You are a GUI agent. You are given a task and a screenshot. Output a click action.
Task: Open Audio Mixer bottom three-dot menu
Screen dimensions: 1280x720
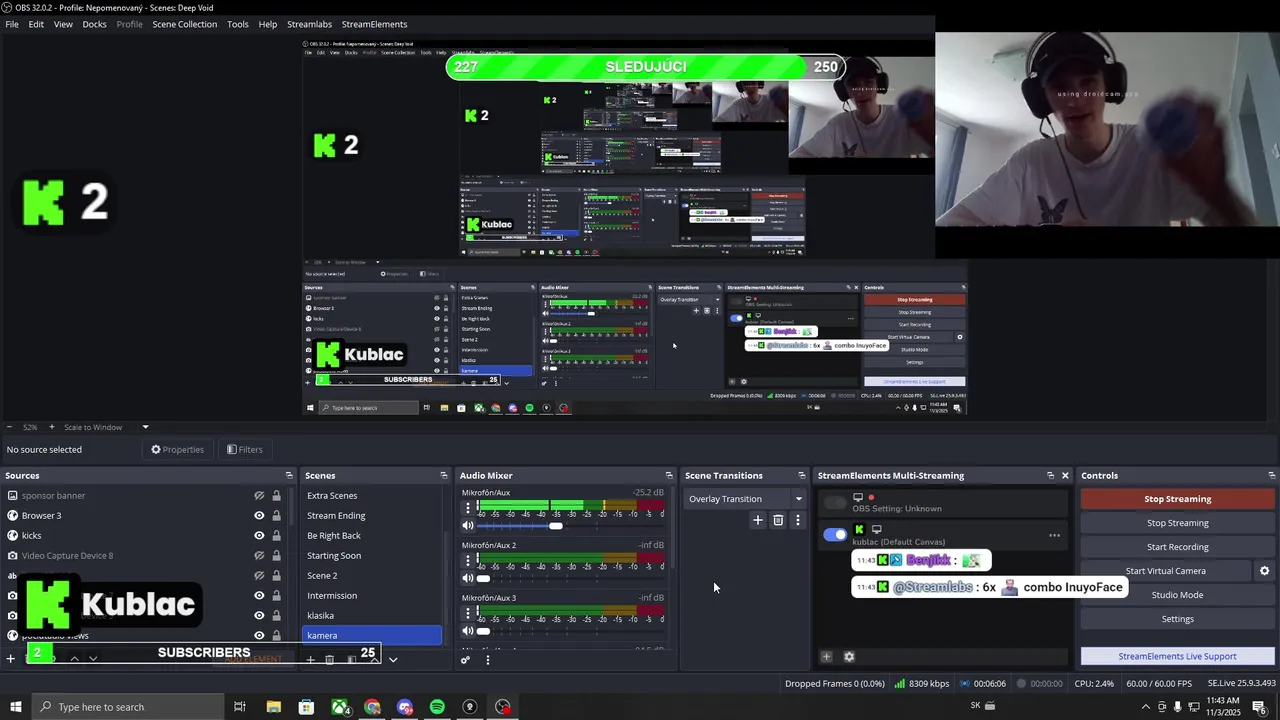(x=487, y=660)
